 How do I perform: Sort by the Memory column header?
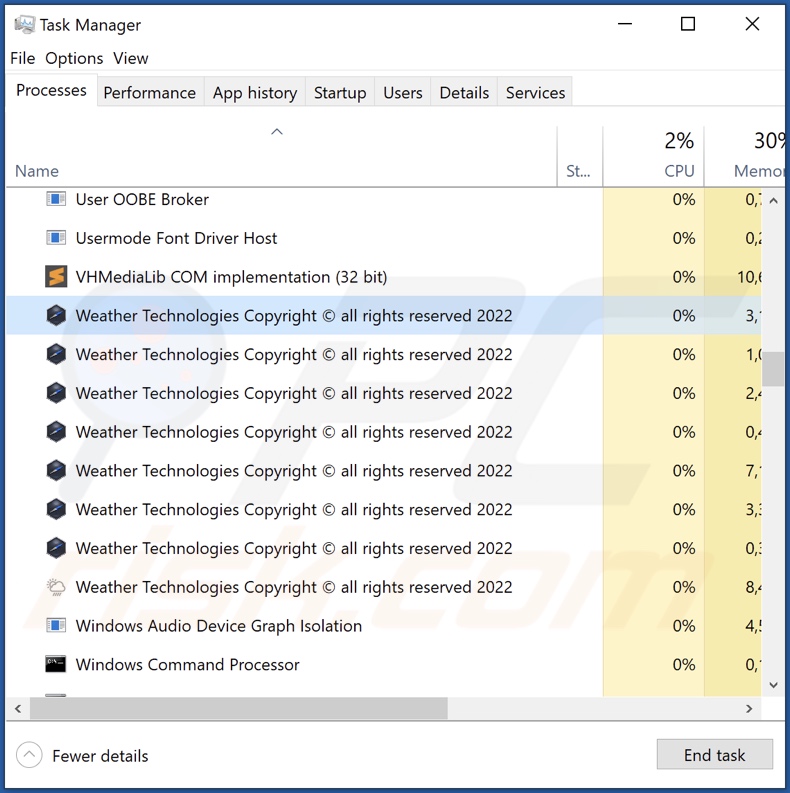click(744, 157)
